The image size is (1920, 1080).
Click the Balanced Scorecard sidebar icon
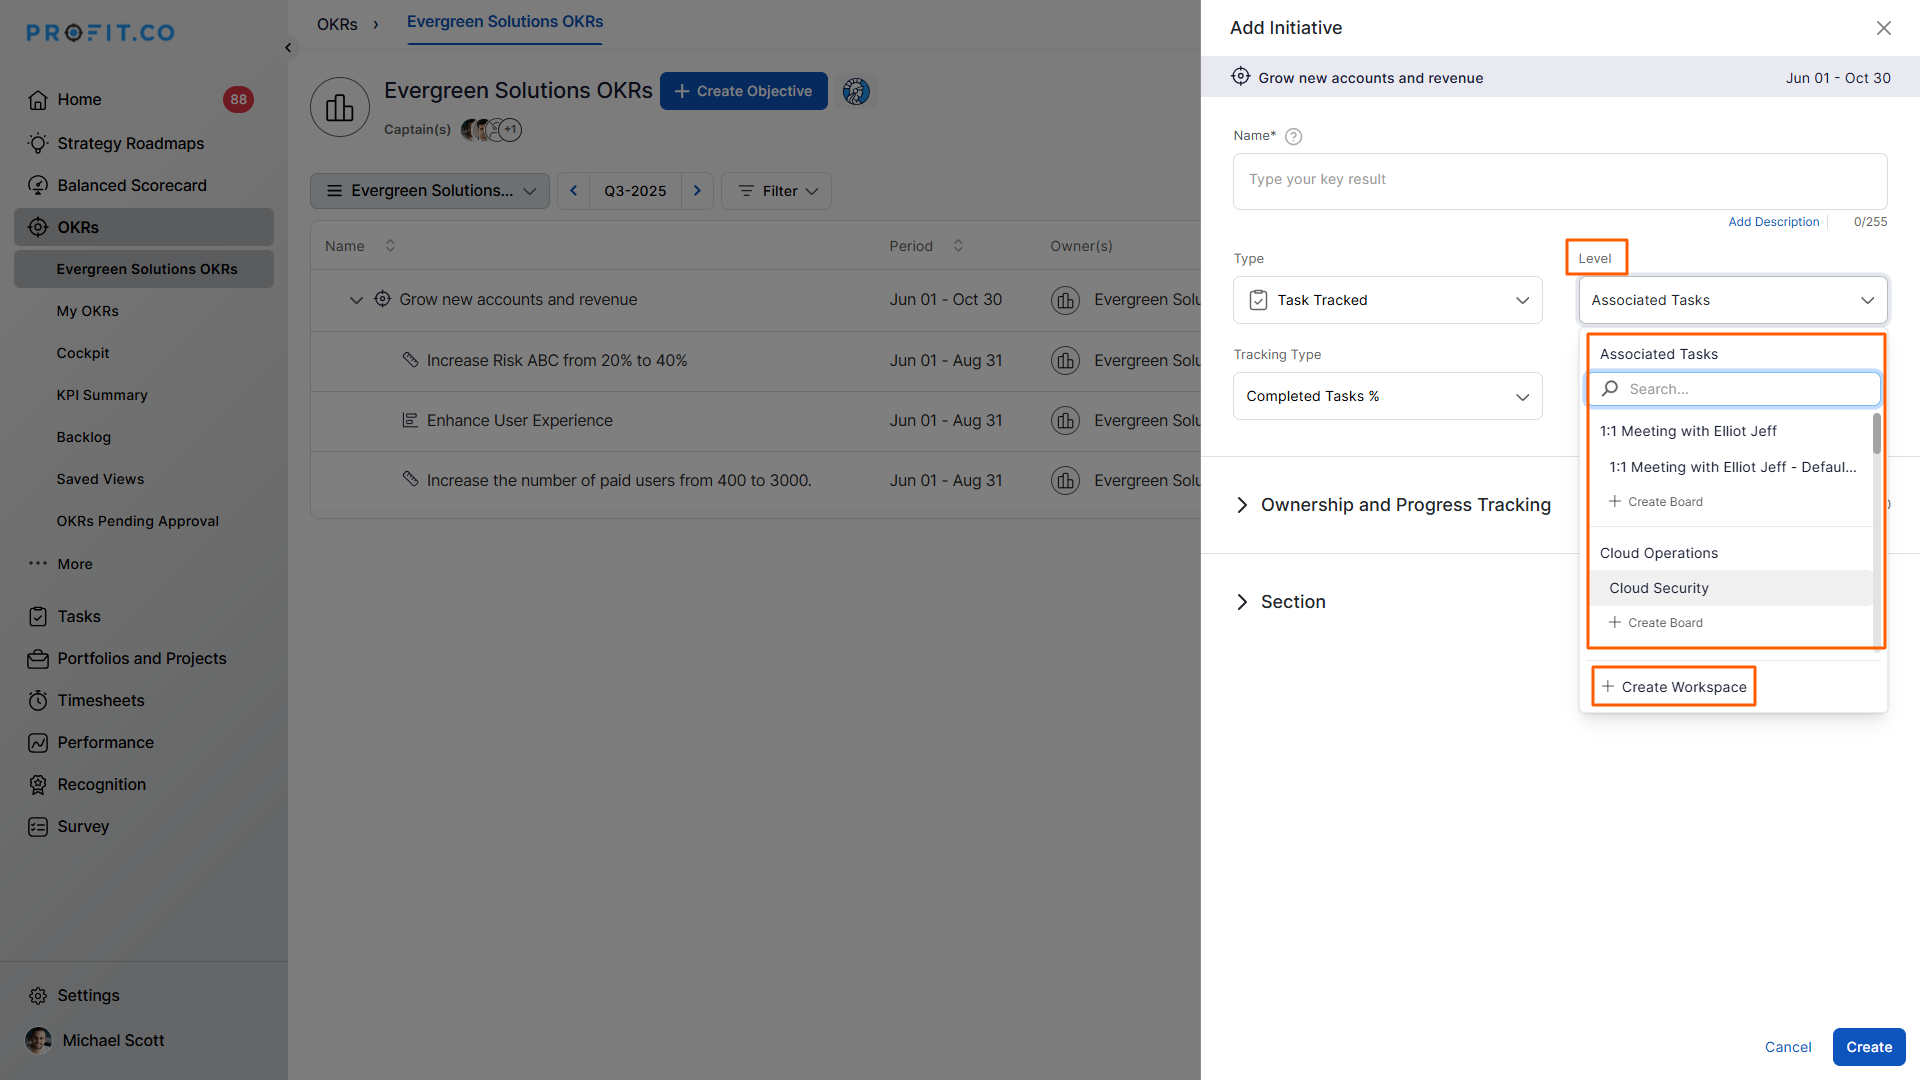[38, 185]
